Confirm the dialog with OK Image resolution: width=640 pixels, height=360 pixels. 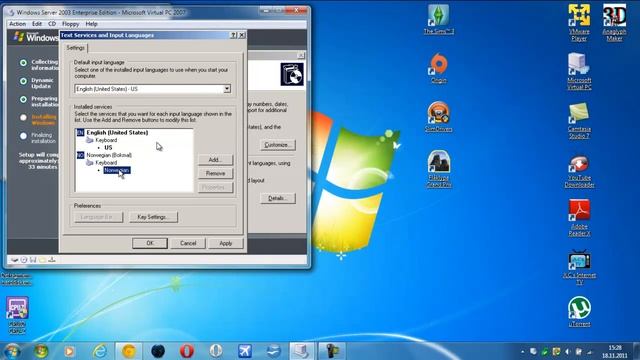(x=150, y=243)
